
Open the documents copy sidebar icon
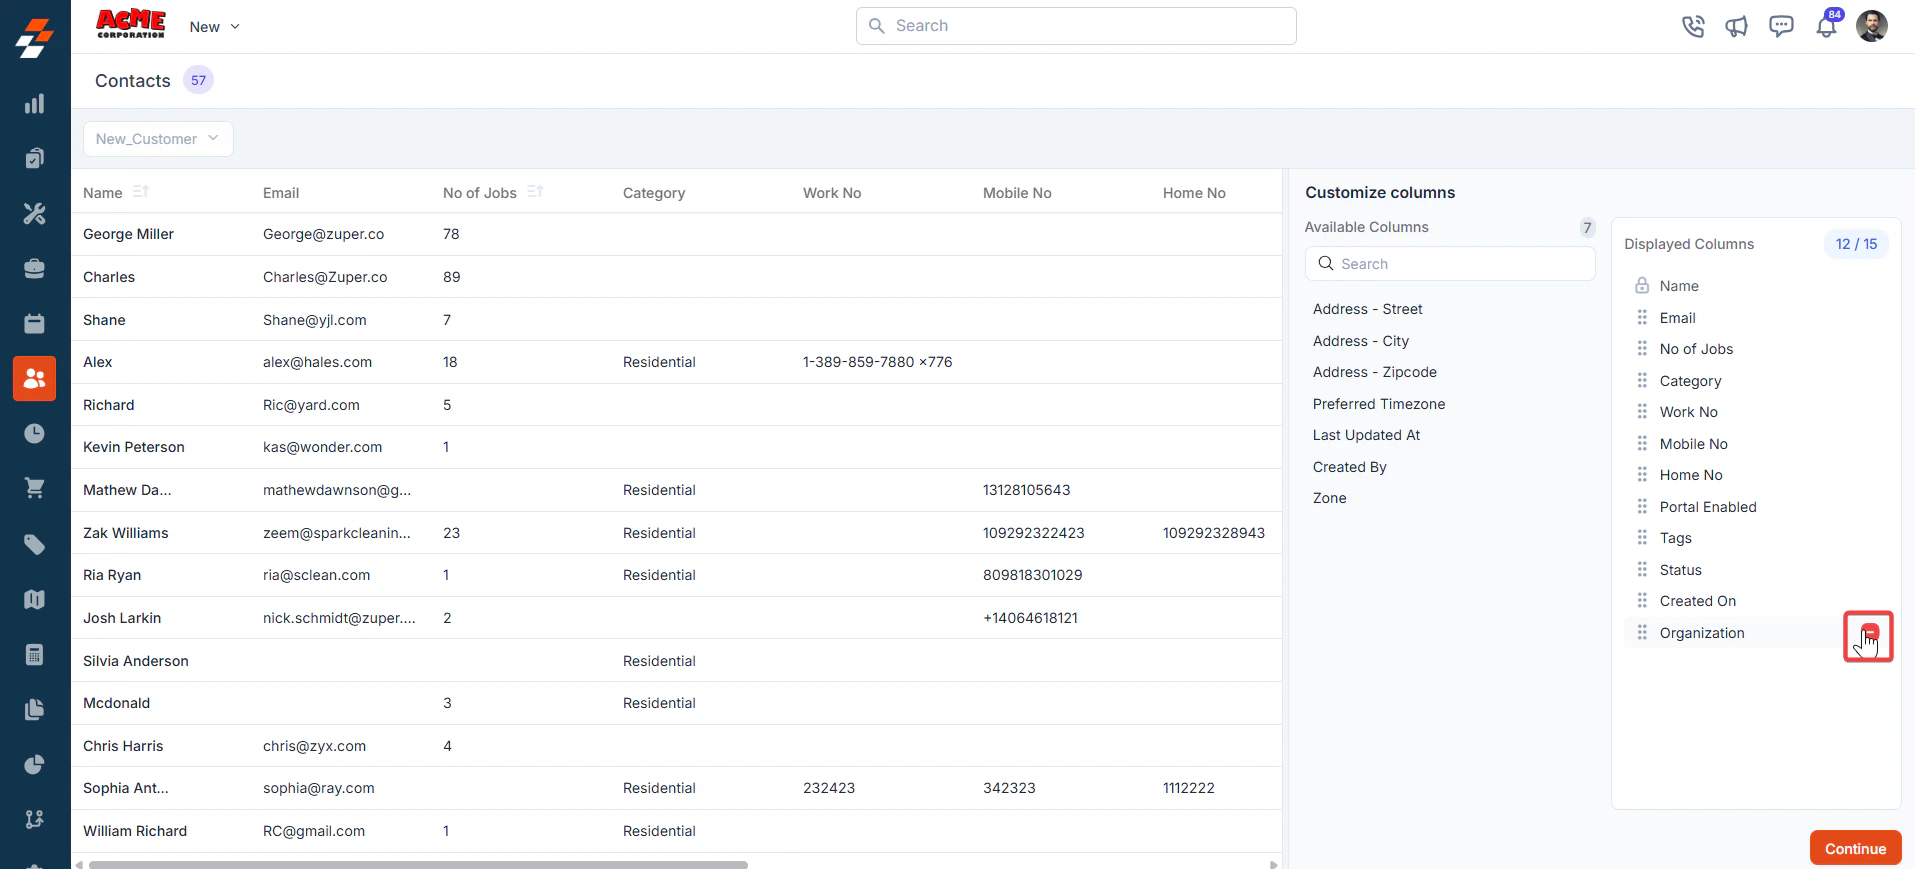35,709
